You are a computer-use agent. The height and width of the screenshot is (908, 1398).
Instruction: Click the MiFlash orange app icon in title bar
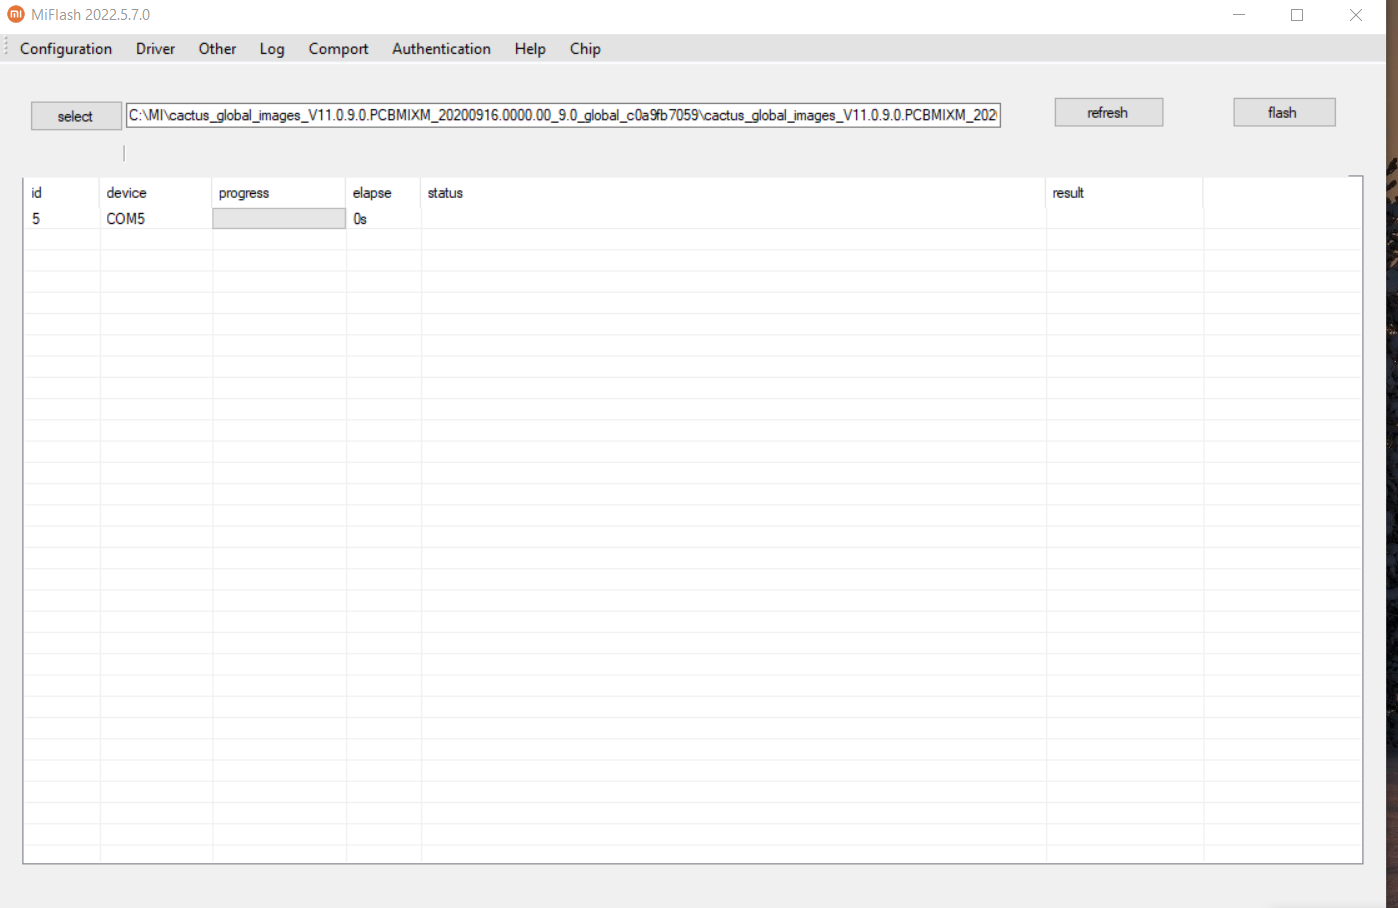[x=15, y=15]
